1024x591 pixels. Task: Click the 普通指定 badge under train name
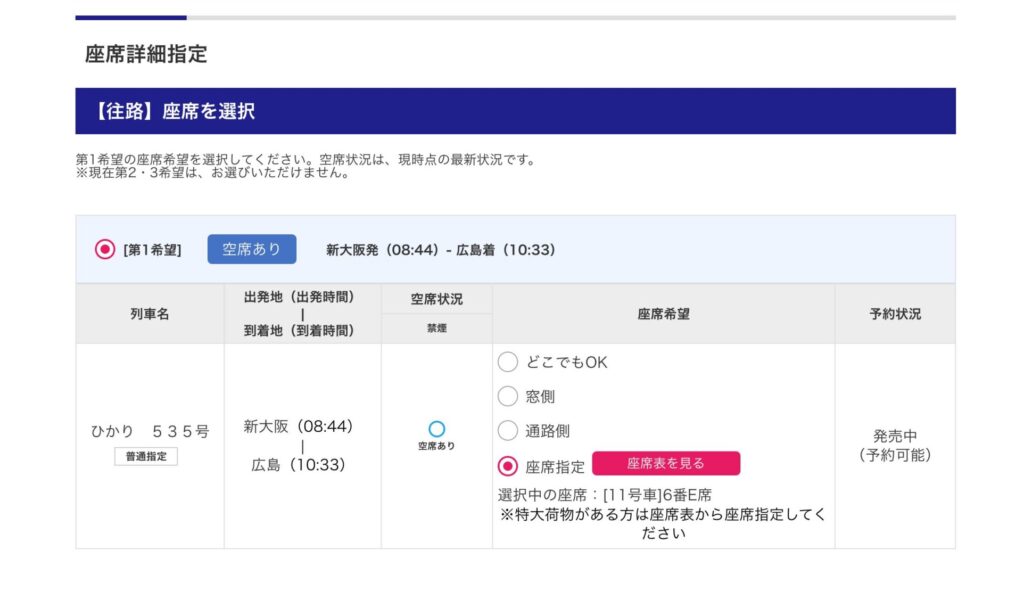click(x=146, y=457)
